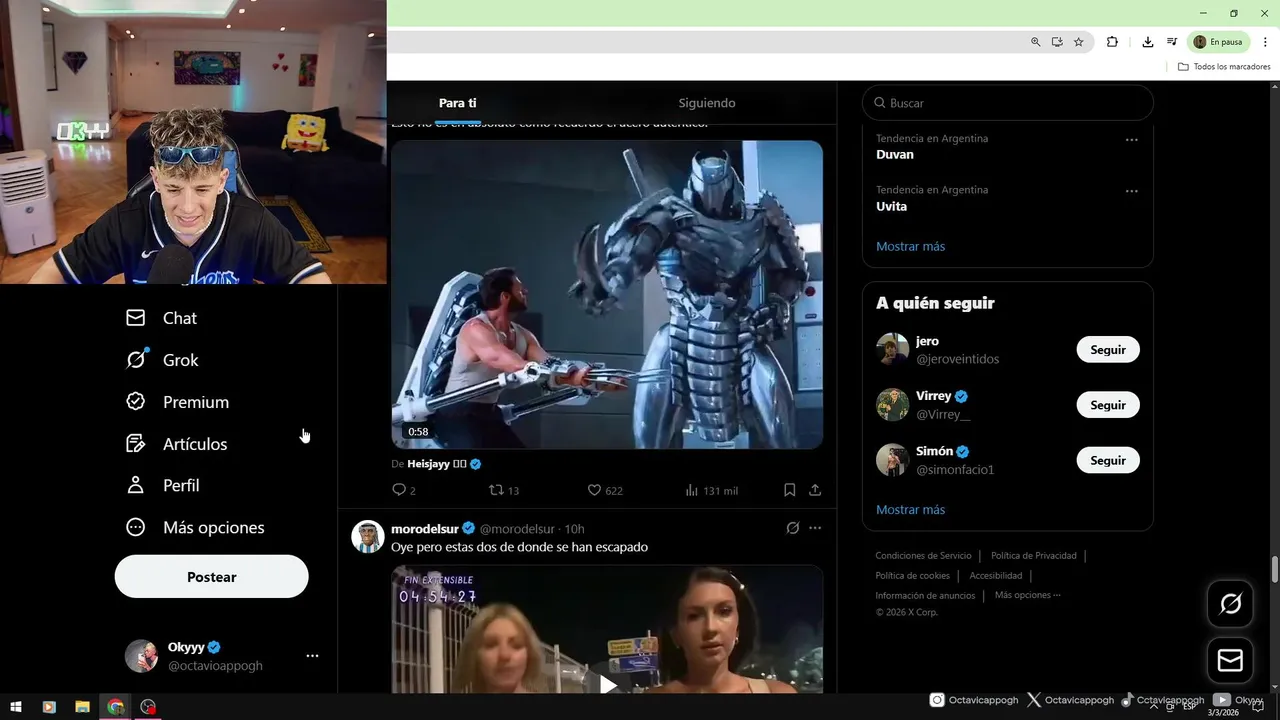
Task: Open the Okyyy account avatar
Action: coord(141,656)
